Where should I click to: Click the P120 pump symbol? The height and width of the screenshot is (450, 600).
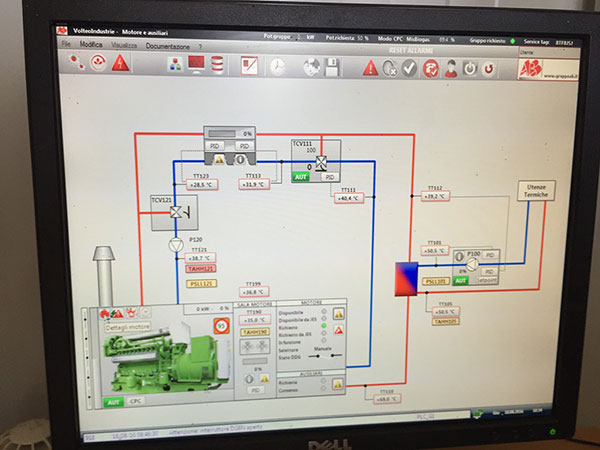pyautogui.click(x=175, y=243)
